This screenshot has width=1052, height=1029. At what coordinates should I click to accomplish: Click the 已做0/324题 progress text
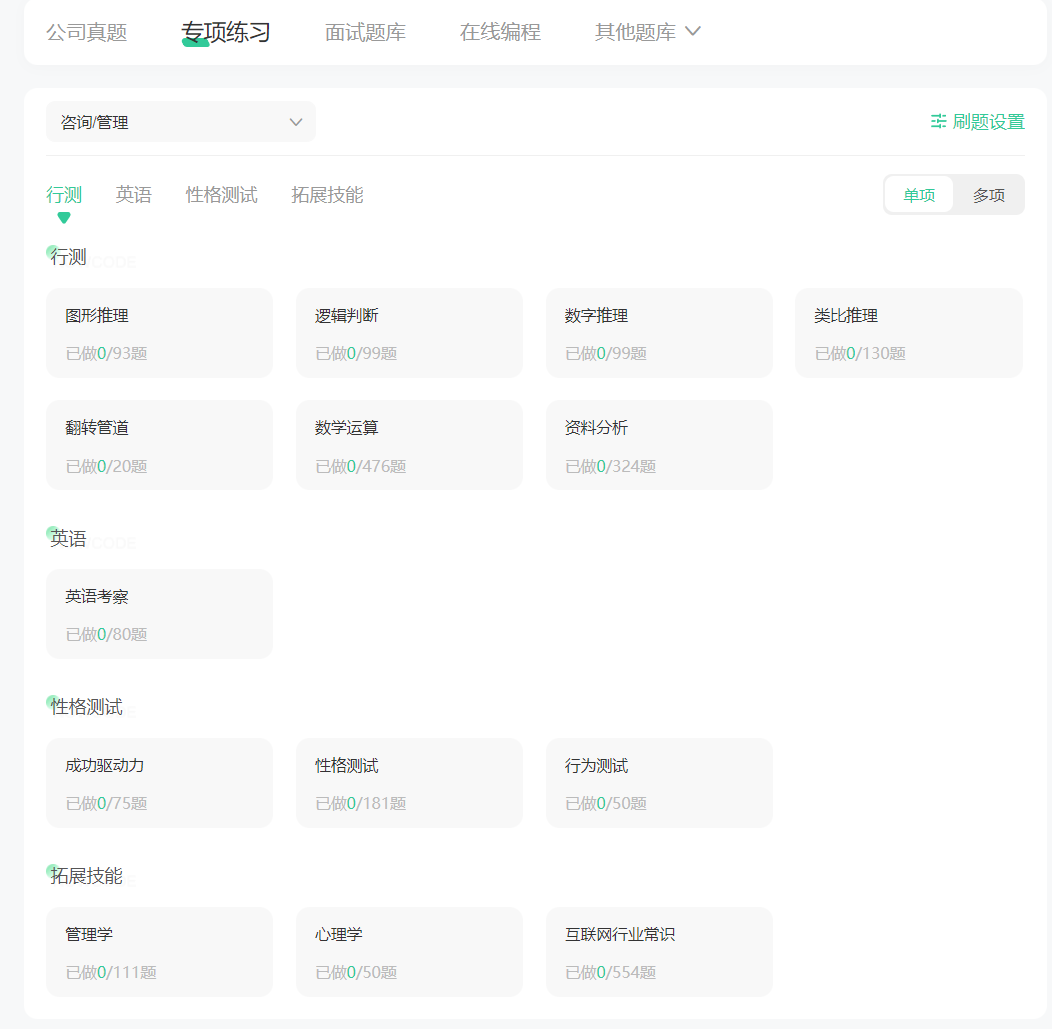611,466
